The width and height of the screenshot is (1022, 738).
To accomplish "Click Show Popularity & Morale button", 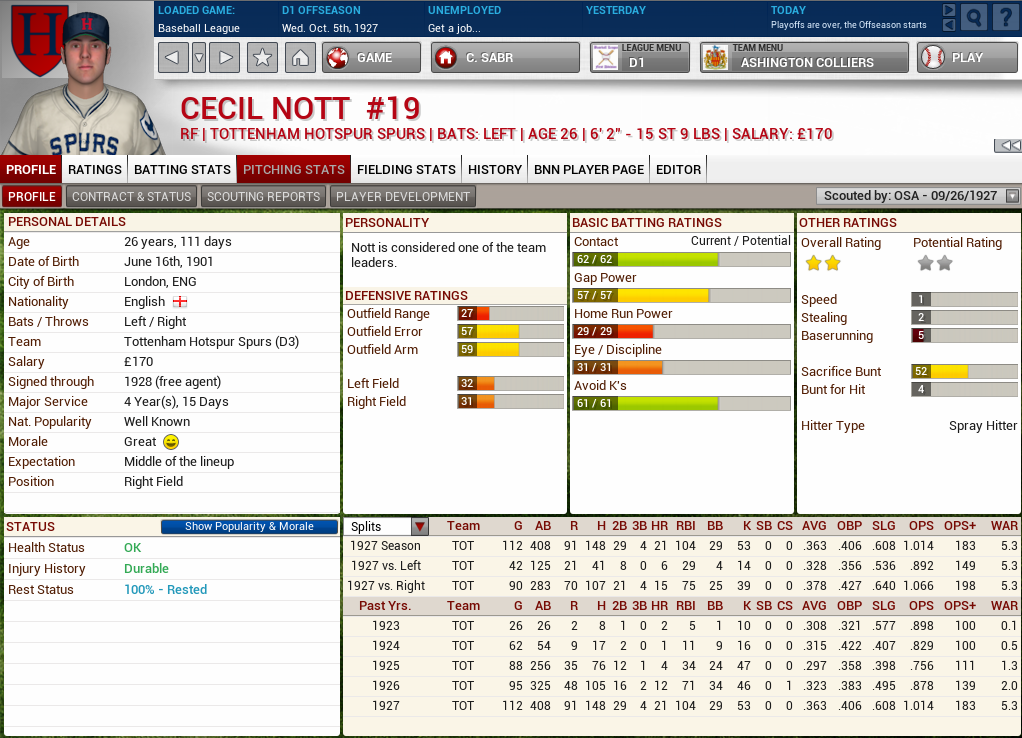I will (249, 526).
